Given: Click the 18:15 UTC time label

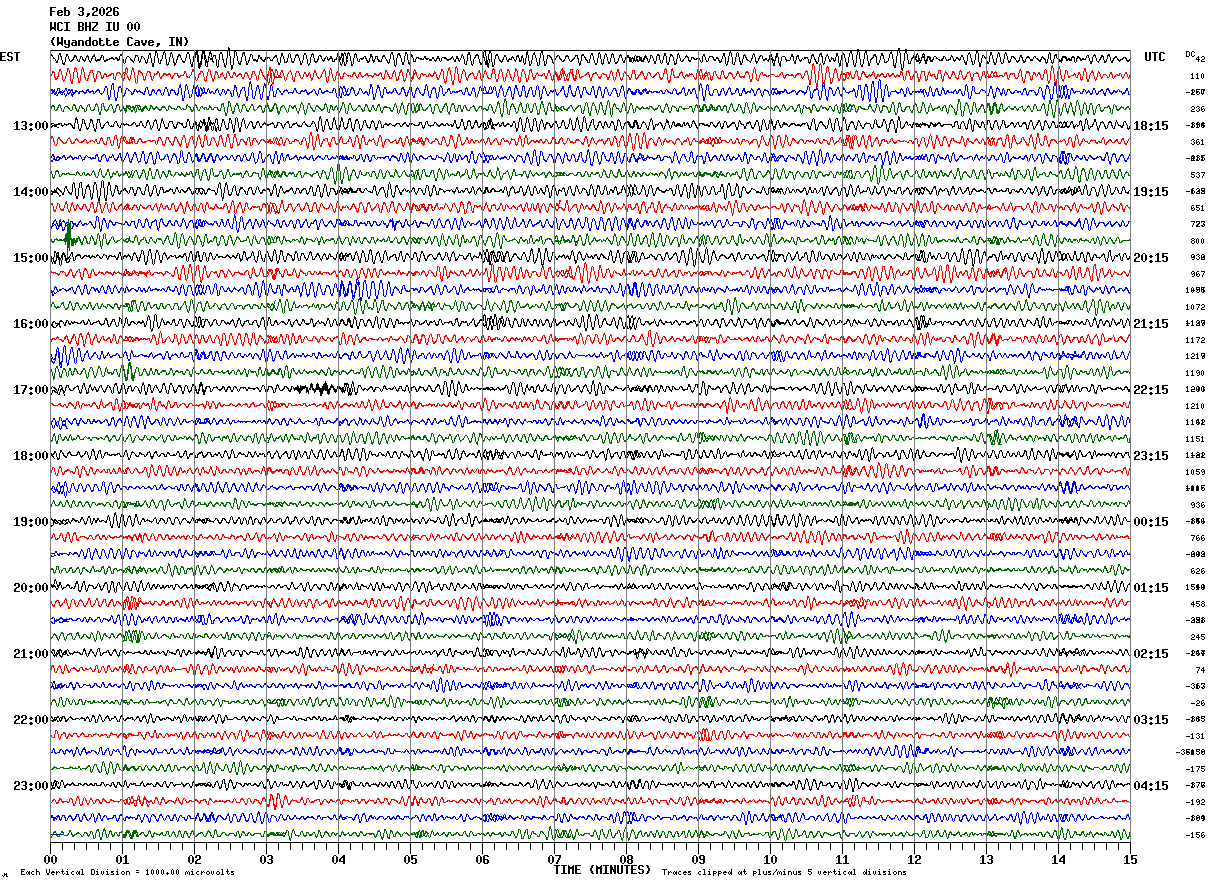Looking at the screenshot, I should pos(1151,126).
